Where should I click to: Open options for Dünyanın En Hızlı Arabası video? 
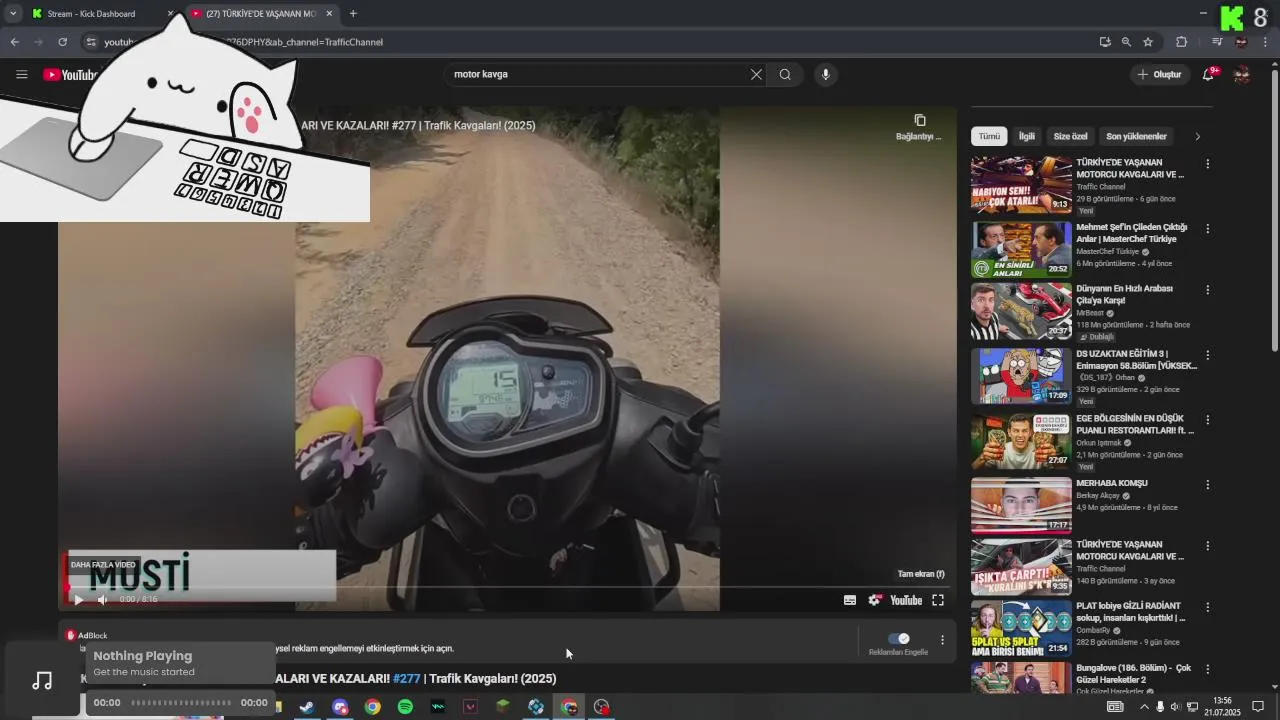coord(1207,290)
